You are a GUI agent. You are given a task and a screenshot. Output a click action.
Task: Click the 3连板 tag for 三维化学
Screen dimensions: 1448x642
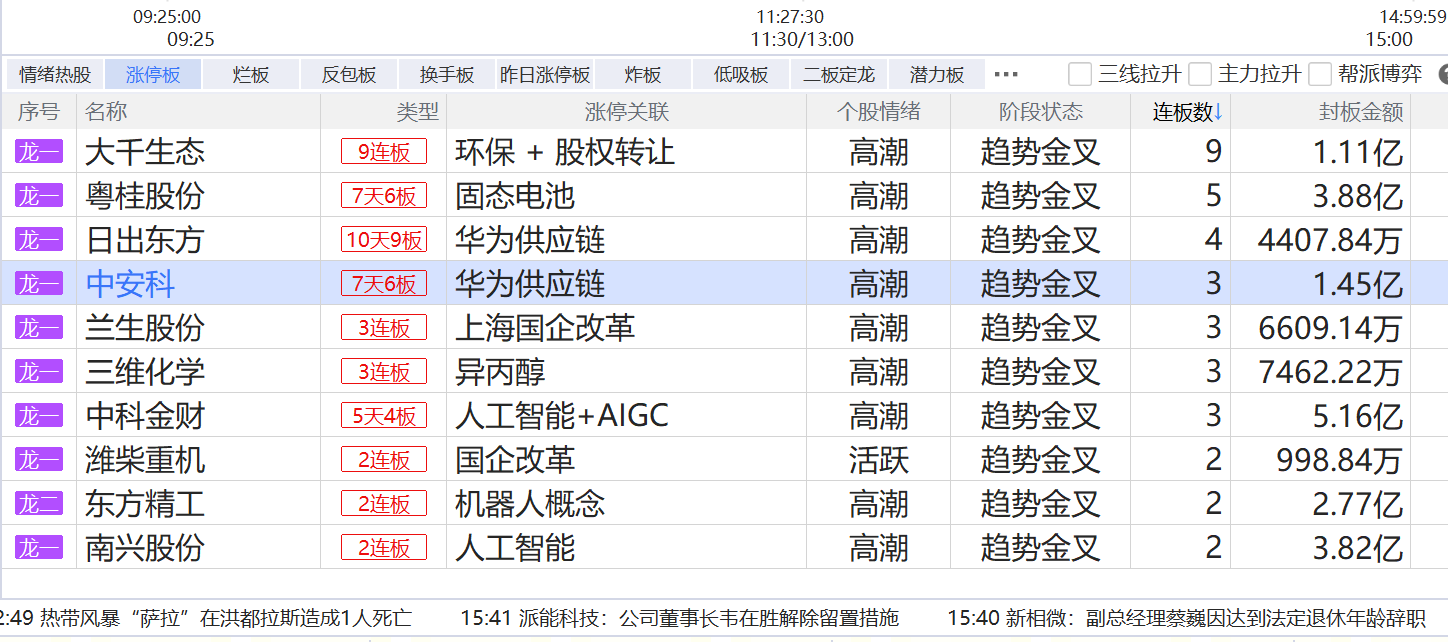click(x=384, y=372)
